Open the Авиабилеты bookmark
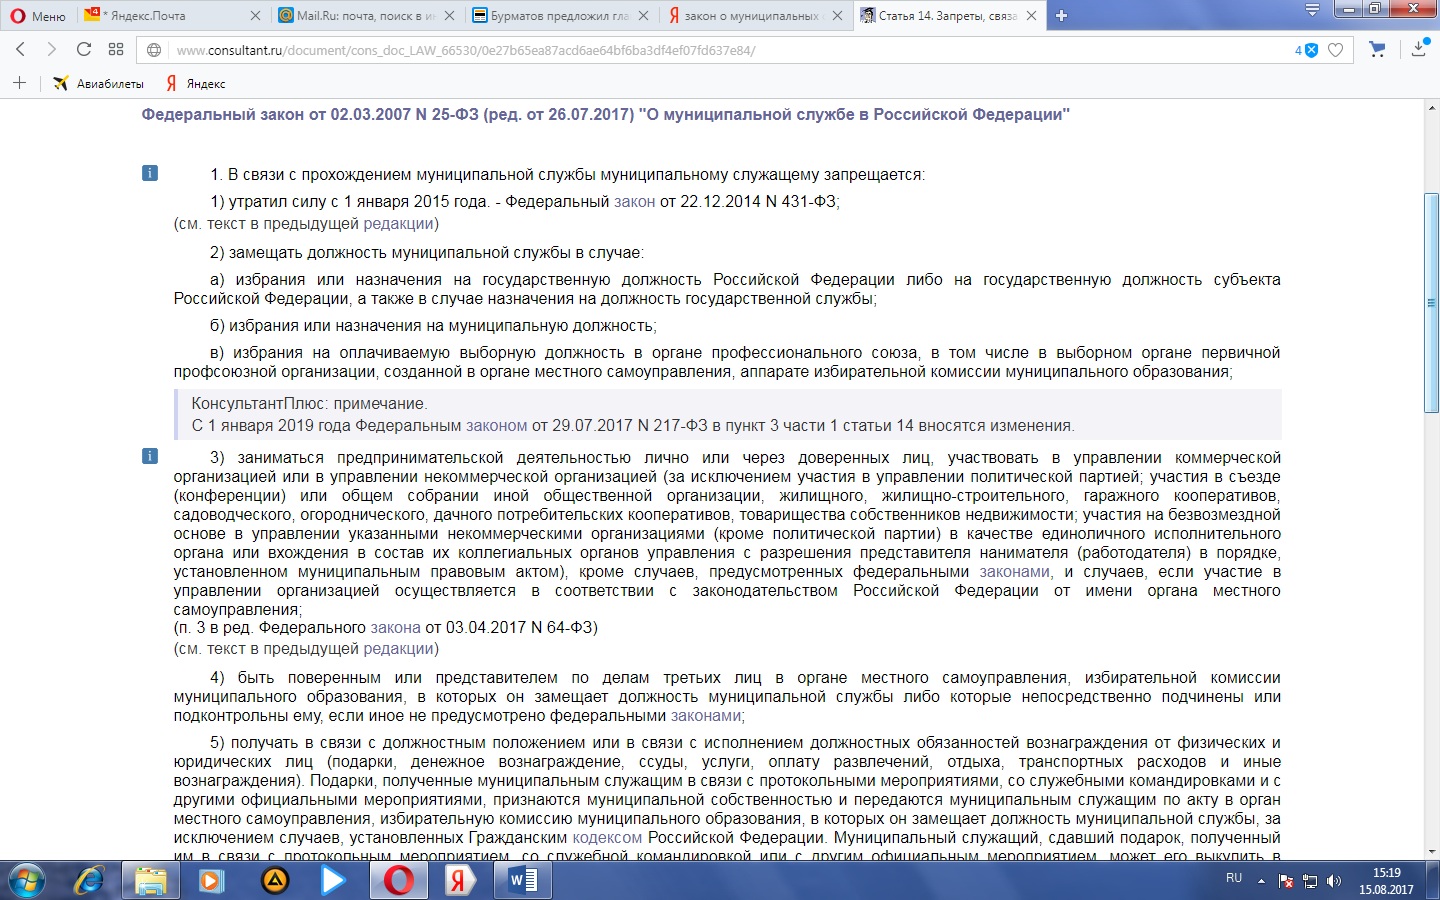 (98, 84)
